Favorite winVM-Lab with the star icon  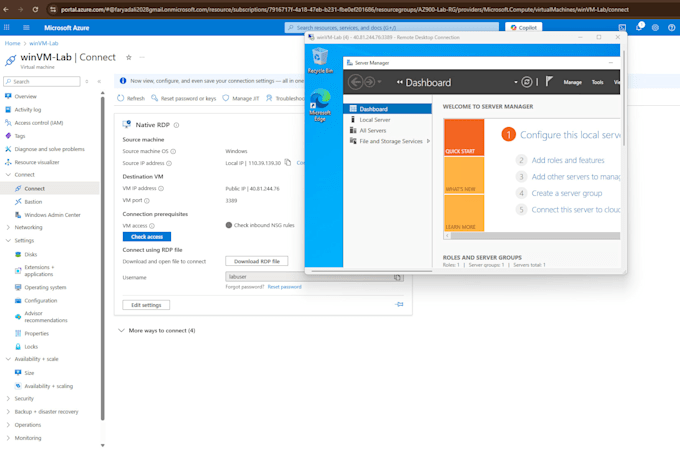click(128, 57)
